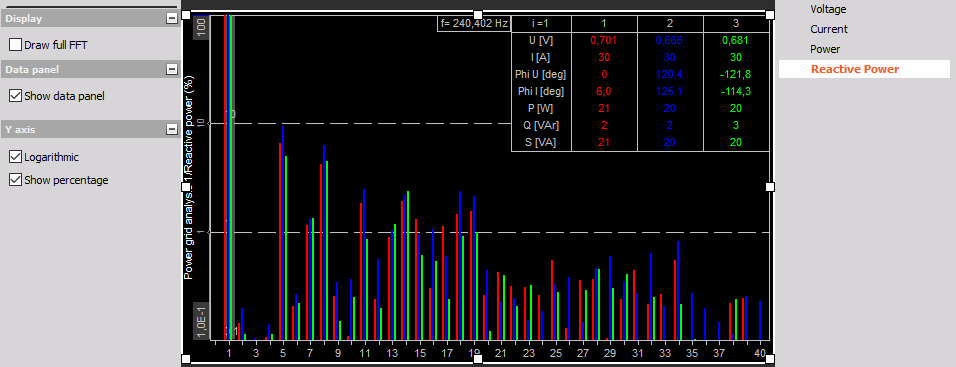This screenshot has width=956, height=367.
Task: Click the green voltage value 0,681
Action: coord(735,41)
